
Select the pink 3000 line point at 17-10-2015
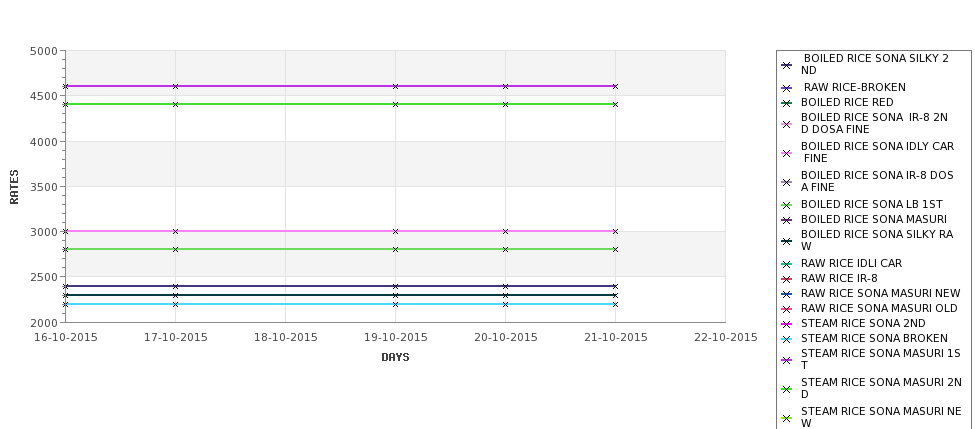pyautogui.click(x=175, y=231)
